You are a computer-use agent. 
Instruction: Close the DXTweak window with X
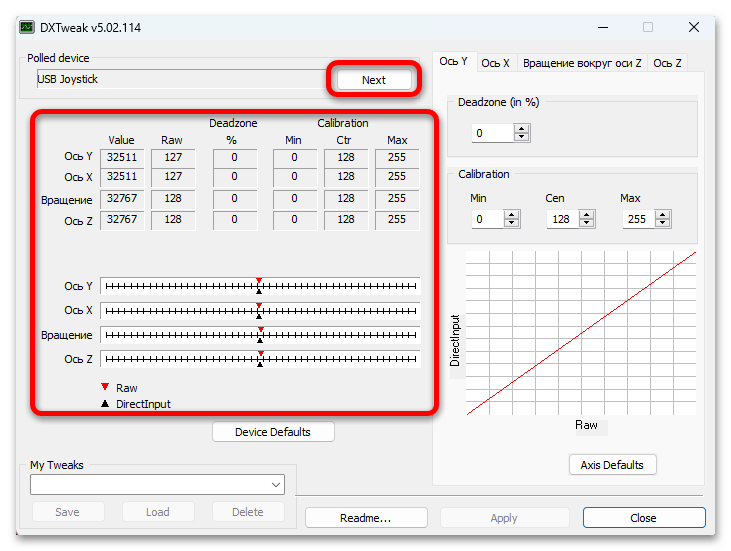pos(694,28)
